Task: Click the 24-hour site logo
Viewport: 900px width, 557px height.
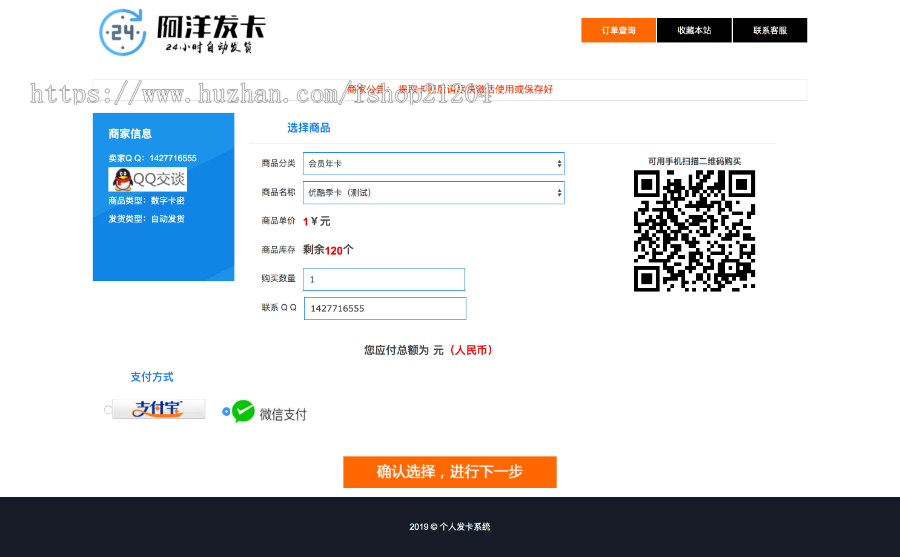Action: 123,32
